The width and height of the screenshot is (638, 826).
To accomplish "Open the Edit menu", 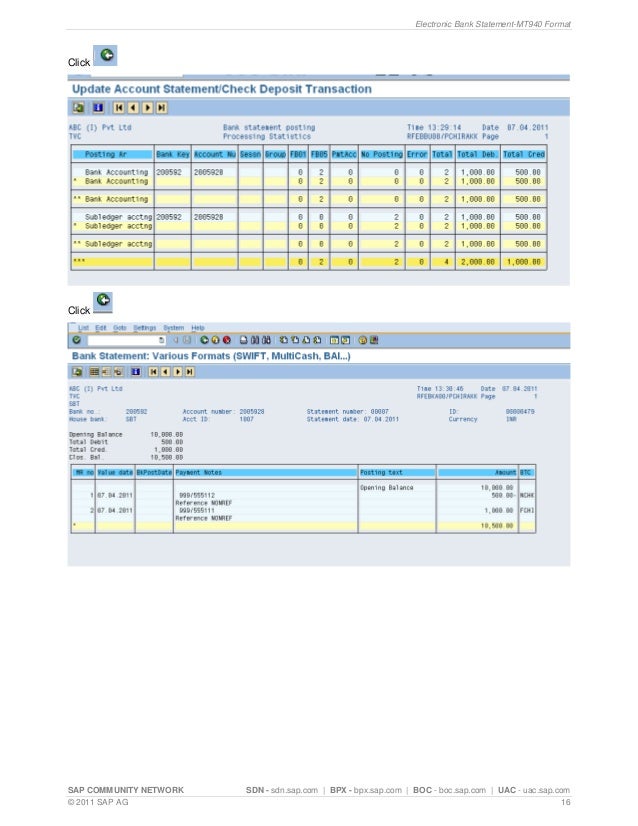I will (101, 328).
